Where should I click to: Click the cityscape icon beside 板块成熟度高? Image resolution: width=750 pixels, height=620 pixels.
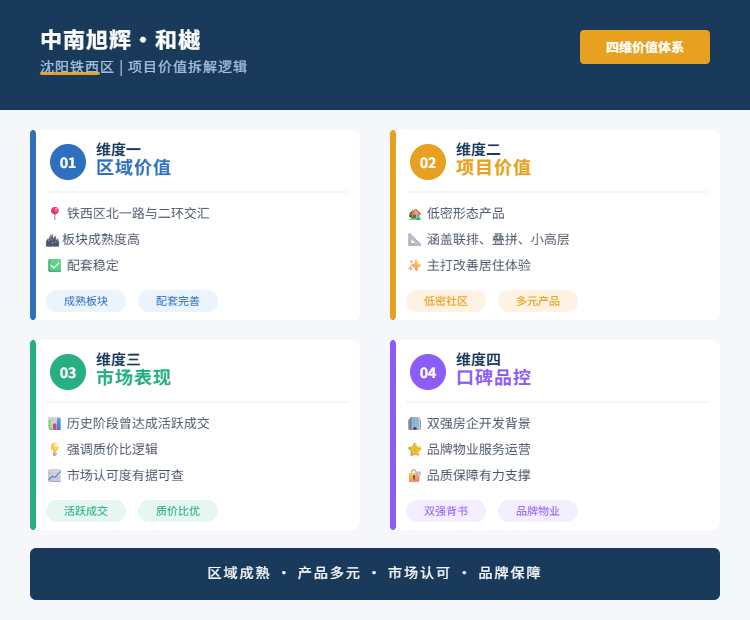click(52, 240)
